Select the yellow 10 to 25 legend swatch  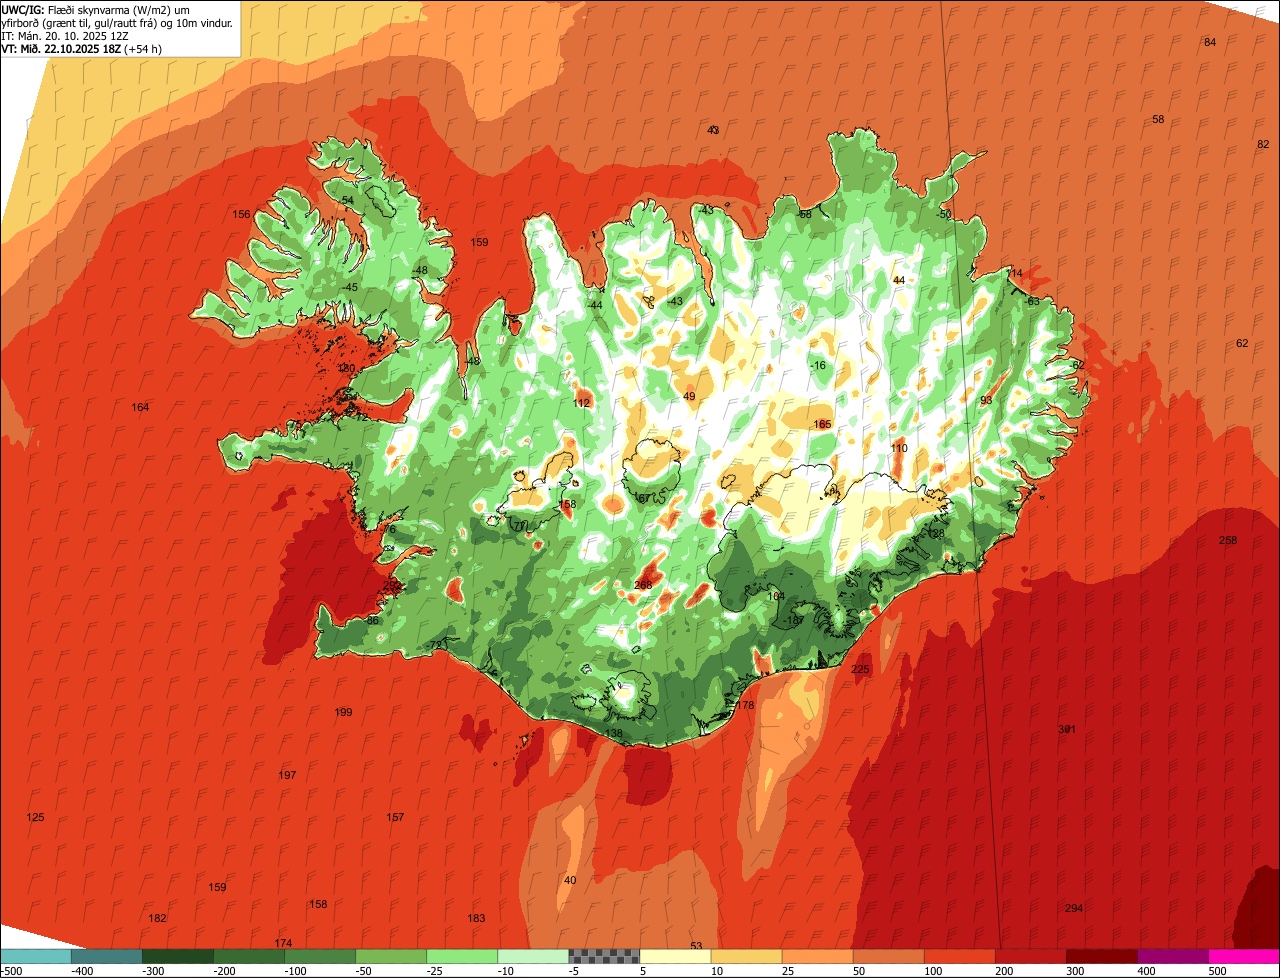click(x=746, y=956)
